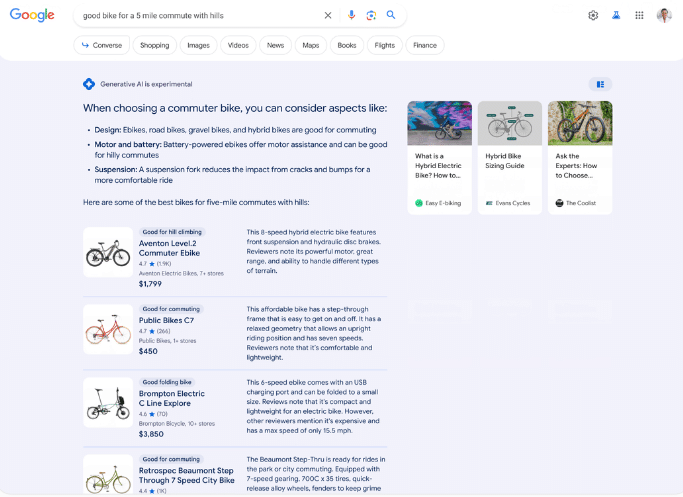Click the $3,850 price
This screenshot has width=683, height=497.
[x=151, y=434]
